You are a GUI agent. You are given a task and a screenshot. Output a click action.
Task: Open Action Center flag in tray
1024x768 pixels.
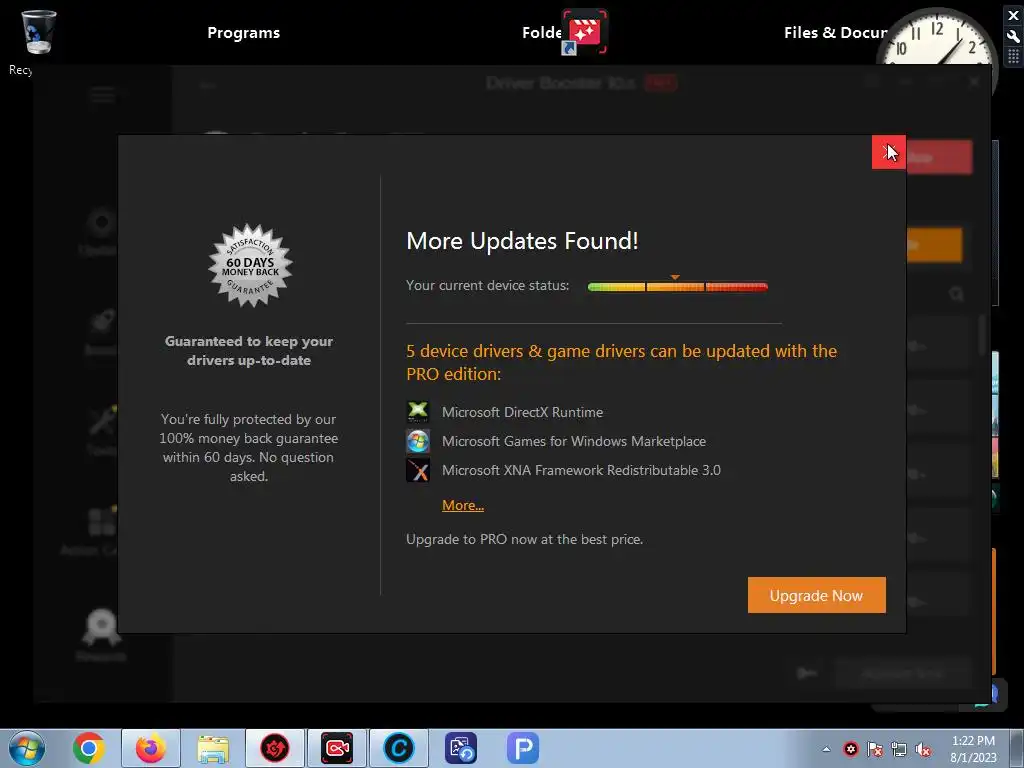pos(874,749)
